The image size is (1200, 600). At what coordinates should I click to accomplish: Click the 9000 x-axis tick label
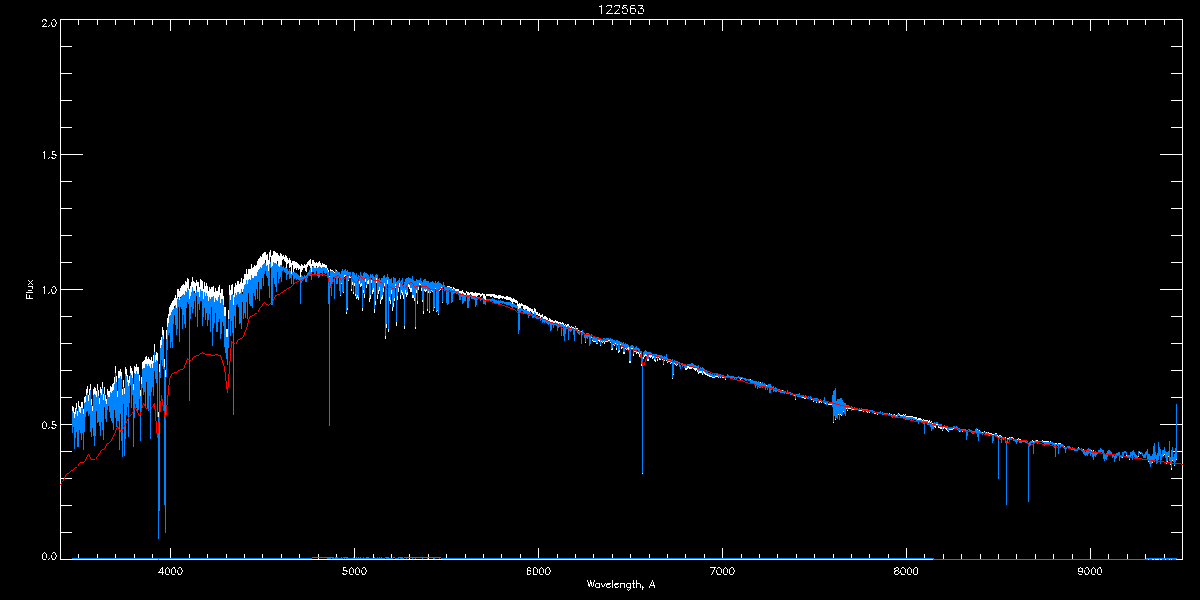pos(1090,571)
